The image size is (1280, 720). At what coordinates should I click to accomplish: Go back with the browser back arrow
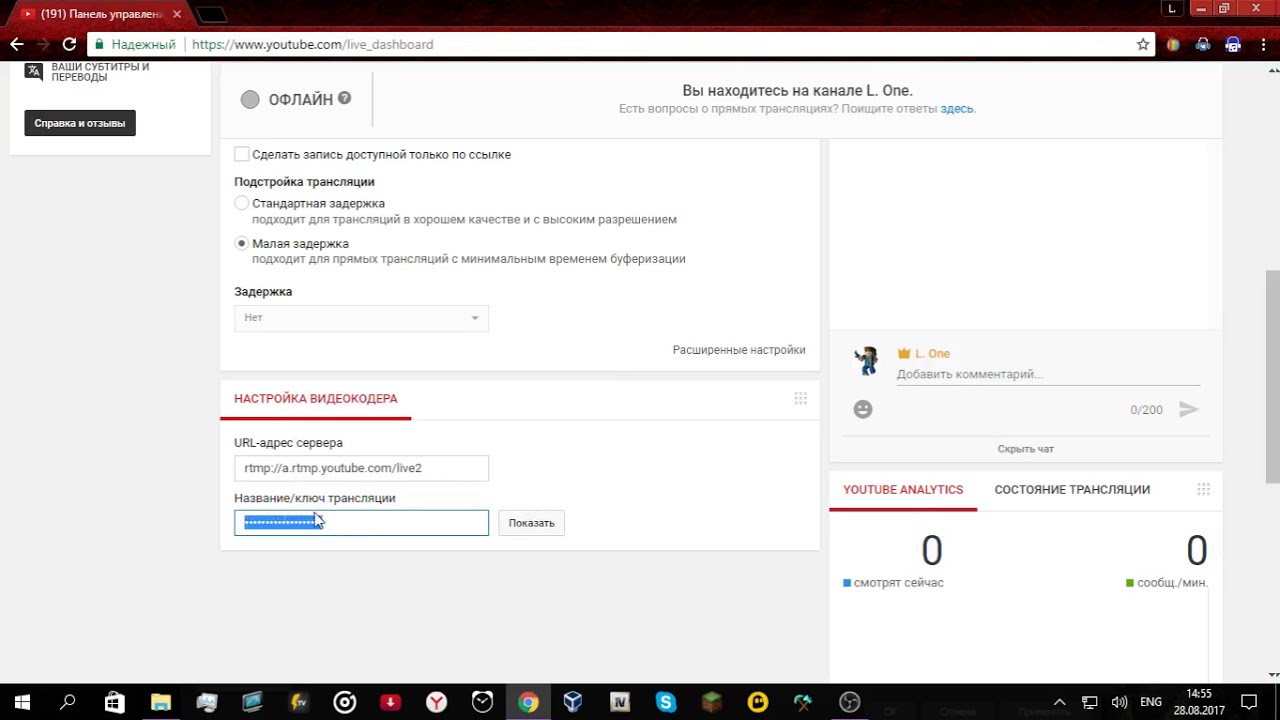click(x=16, y=44)
